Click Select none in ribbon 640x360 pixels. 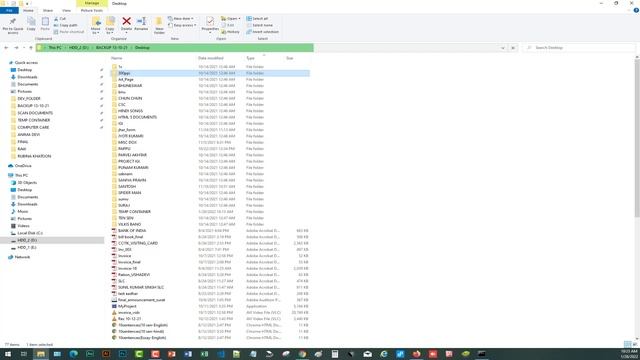[x=260, y=25]
